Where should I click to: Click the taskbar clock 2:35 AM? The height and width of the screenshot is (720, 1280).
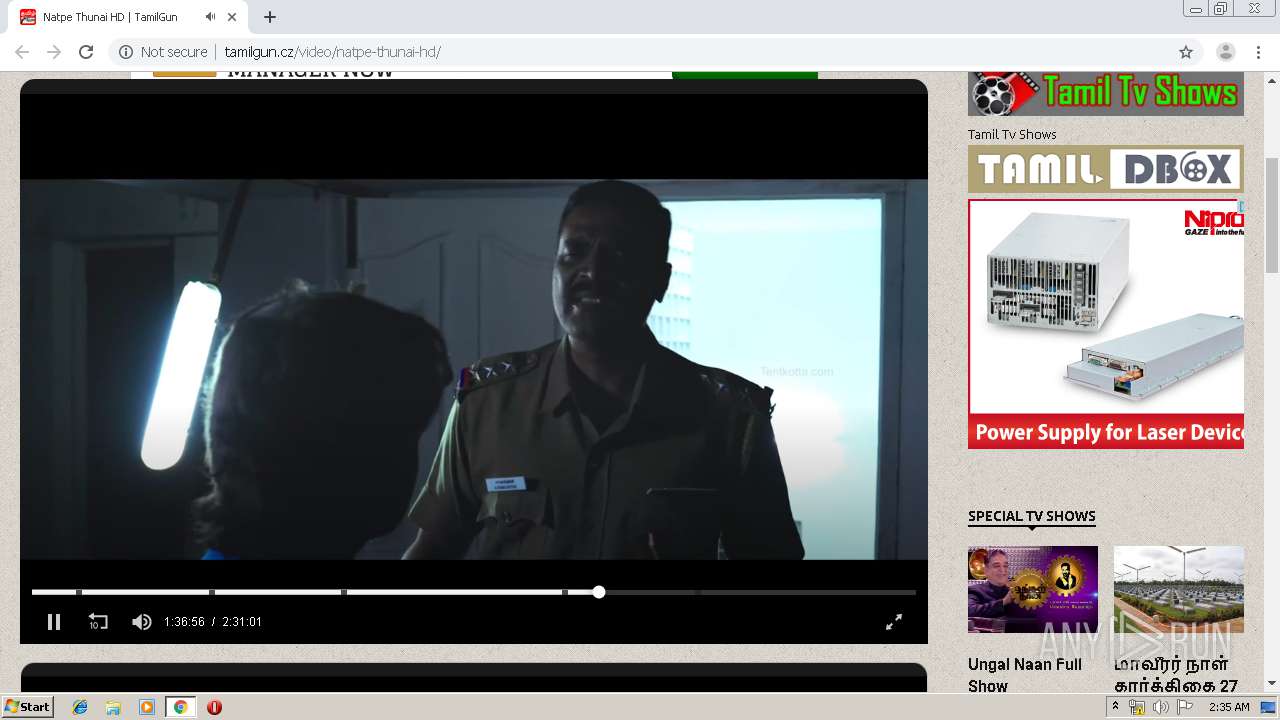tap(1229, 707)
